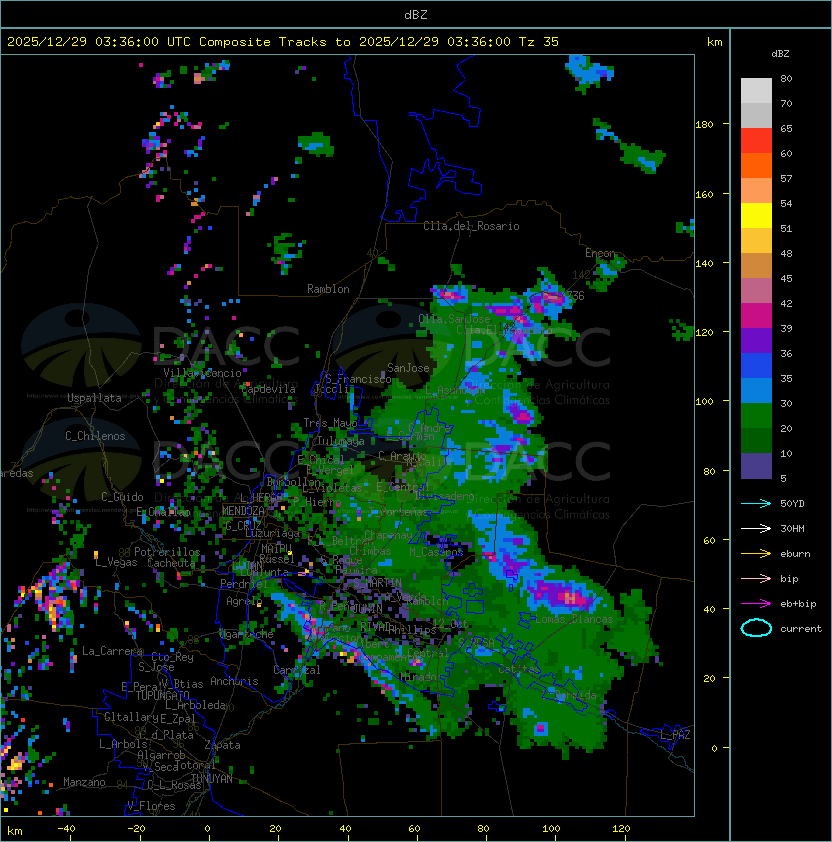Image resolution: width=832 pixels, height=842 pixels.
Task: Click the Zapata label on map
Action: (222, 745)
